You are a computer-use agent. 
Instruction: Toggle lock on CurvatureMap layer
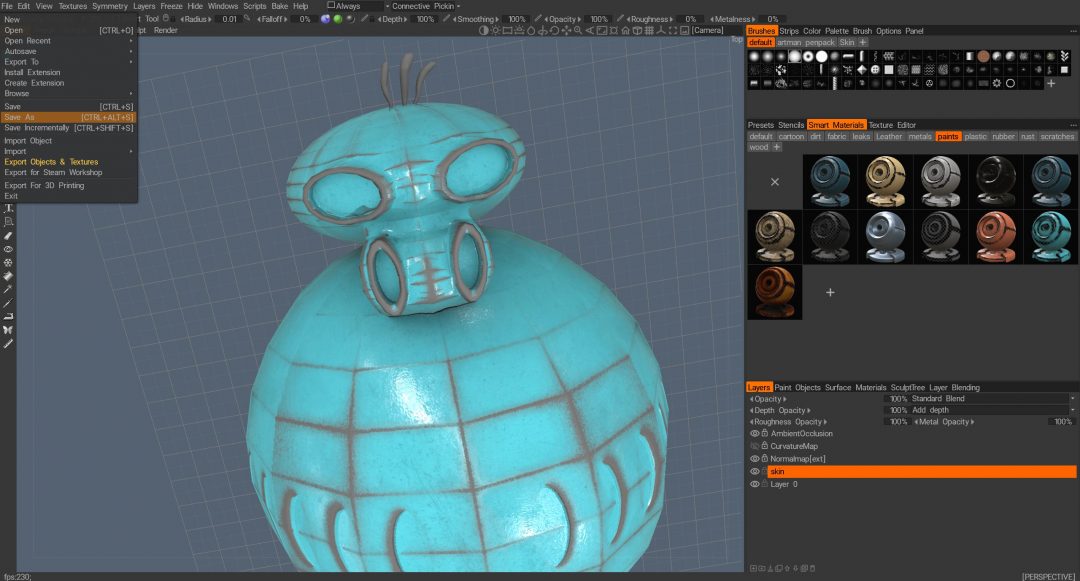point(765,445)
